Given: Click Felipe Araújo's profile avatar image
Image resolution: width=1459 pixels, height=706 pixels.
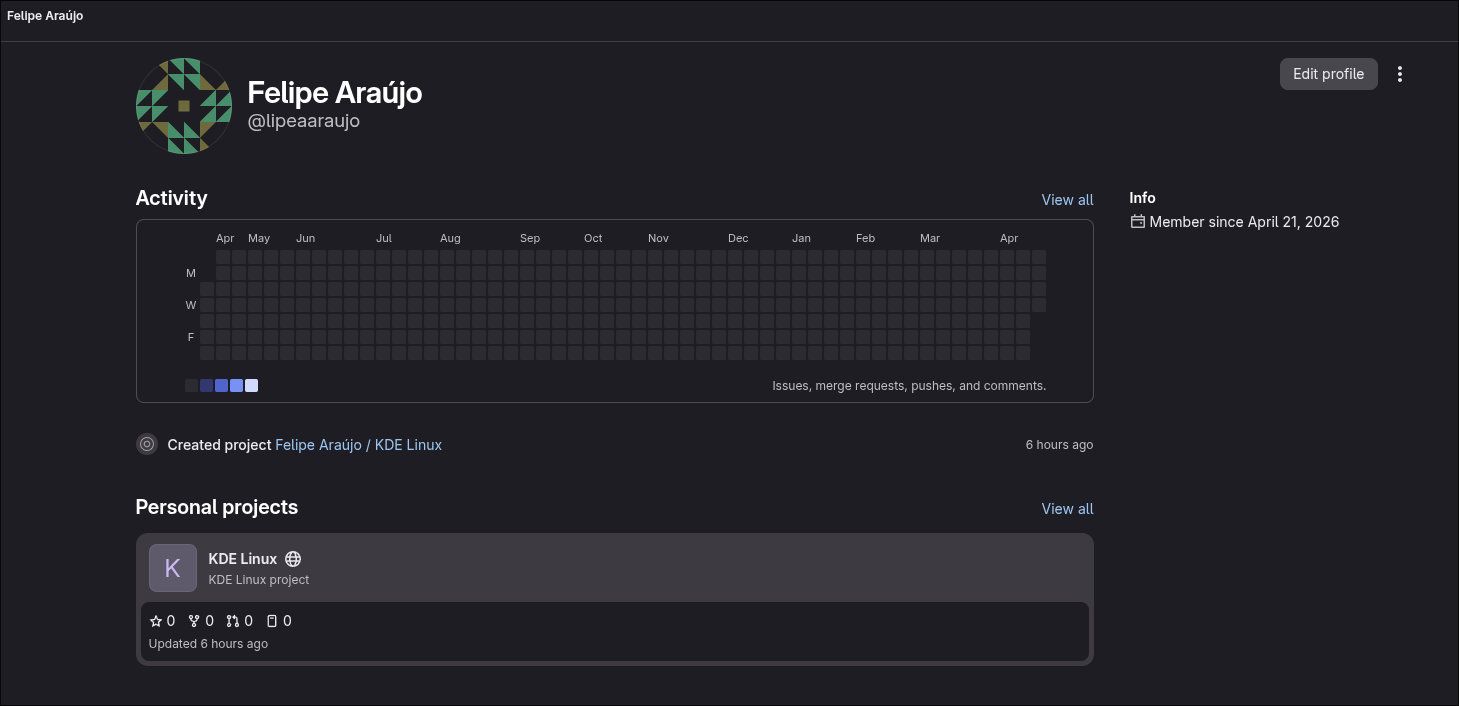Looking at the screenshot, I should 183,105.
